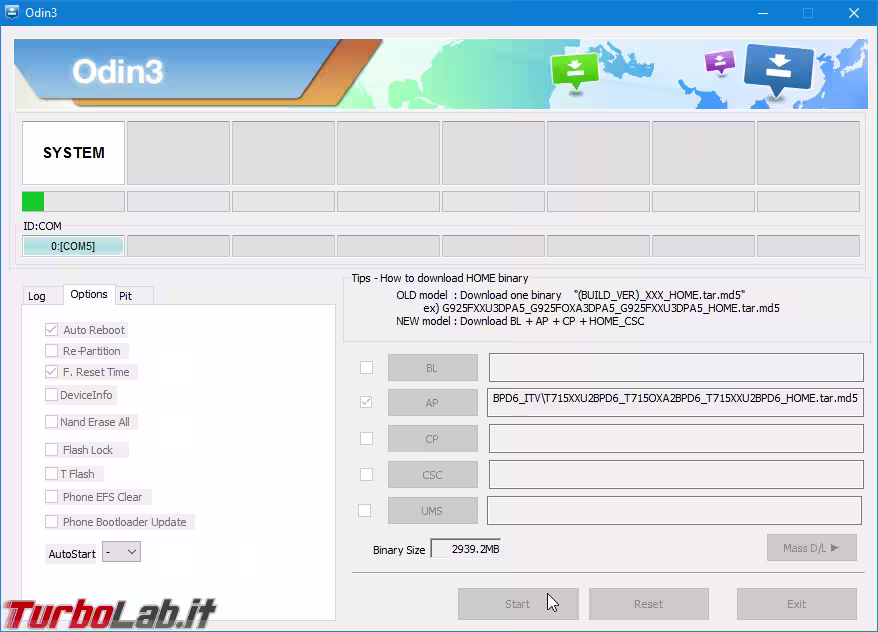878x632 pixels.
Task: Open the AutoStart dropdown
Action: click(x=122, y=552)
